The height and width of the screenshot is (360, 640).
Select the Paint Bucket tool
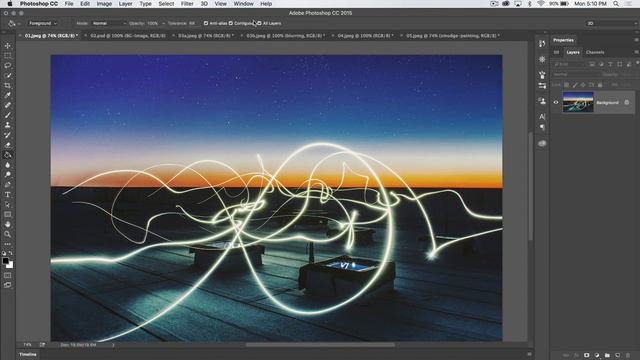point(8,155)
